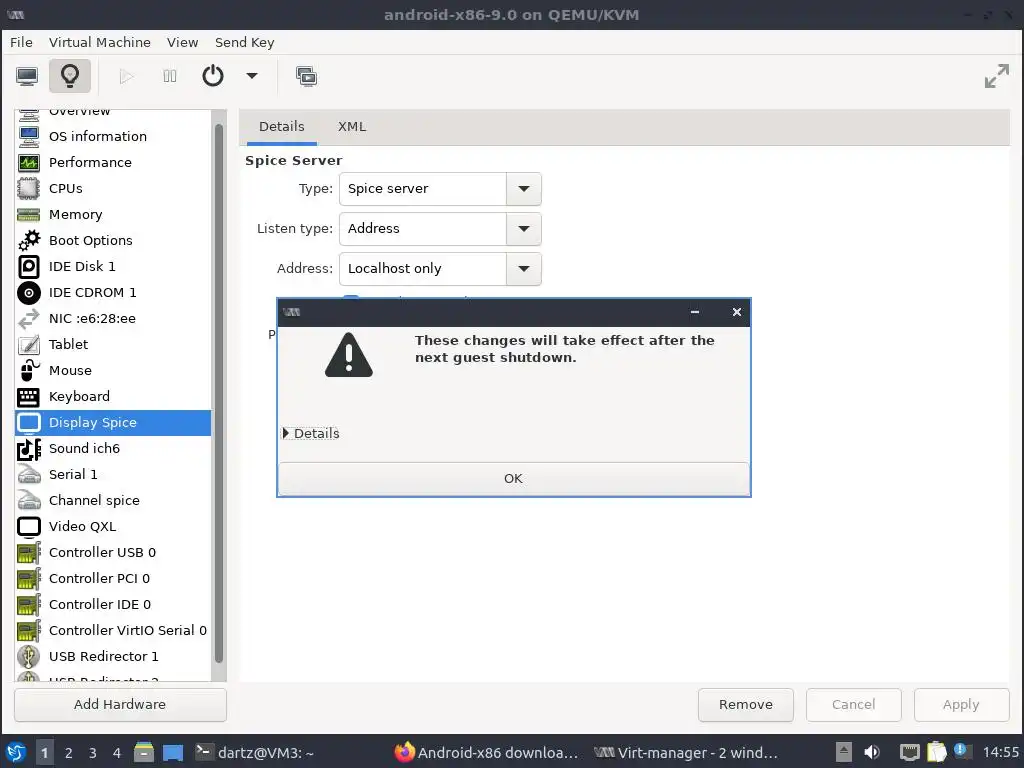
Task: Open the file manager taskbar icon
Action: [x=144, y=752]
